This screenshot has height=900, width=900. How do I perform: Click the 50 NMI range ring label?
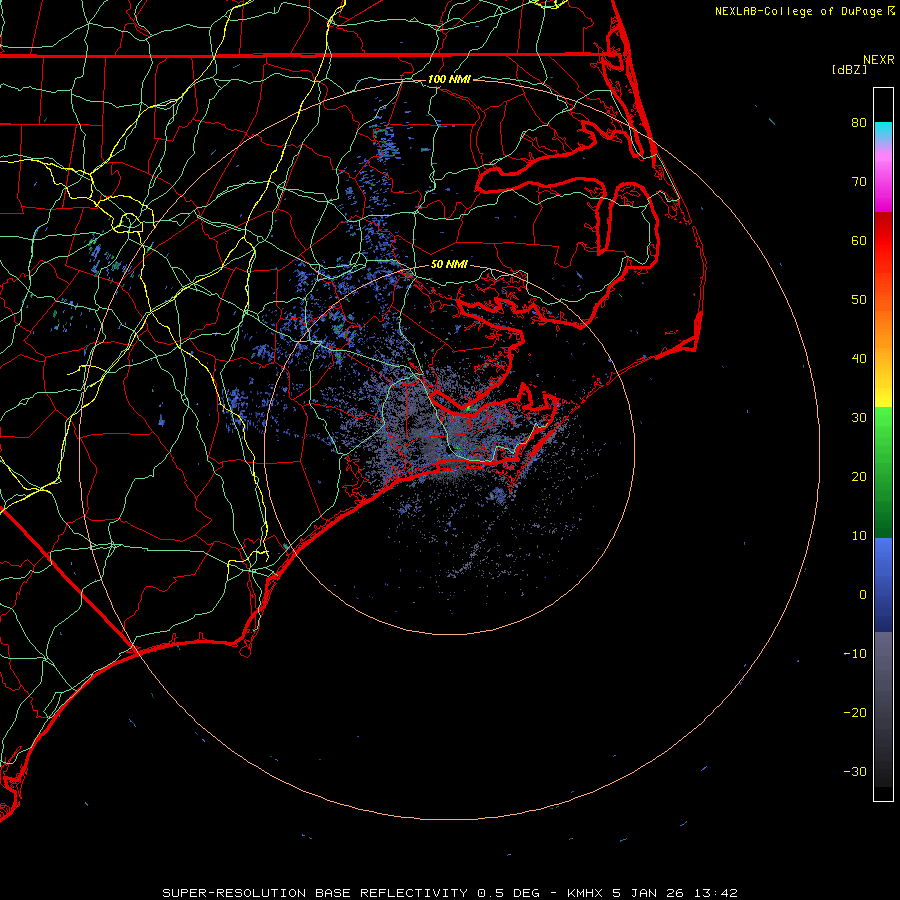tap(449, 265)
